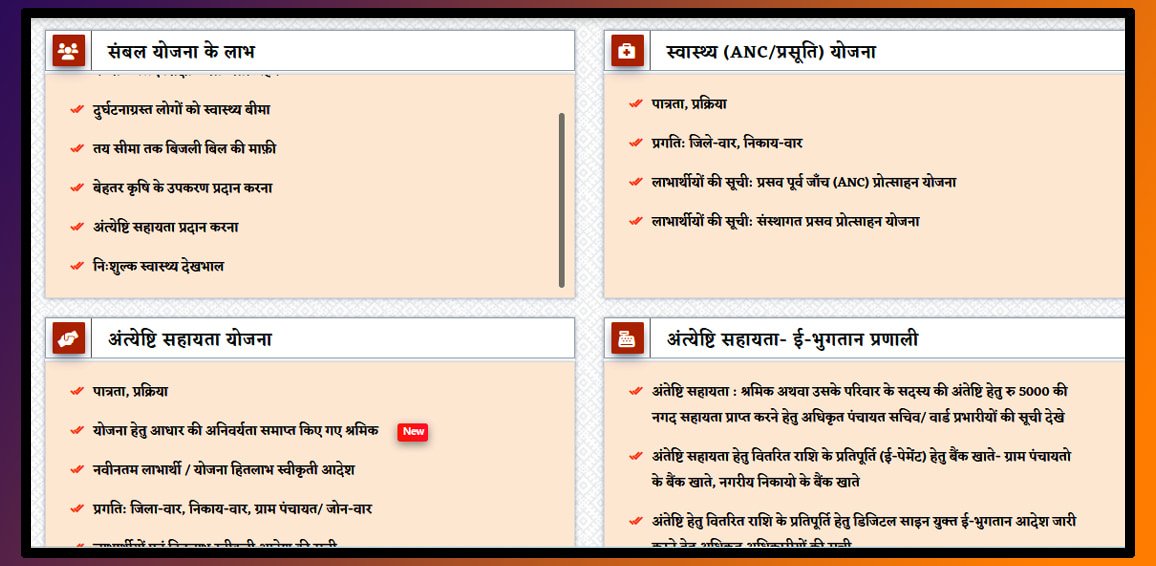Screen dimensions: 1156x566
Task: Open प्रगति: जिले-वार, निकाय-वार link
Action: pos(727,143)
